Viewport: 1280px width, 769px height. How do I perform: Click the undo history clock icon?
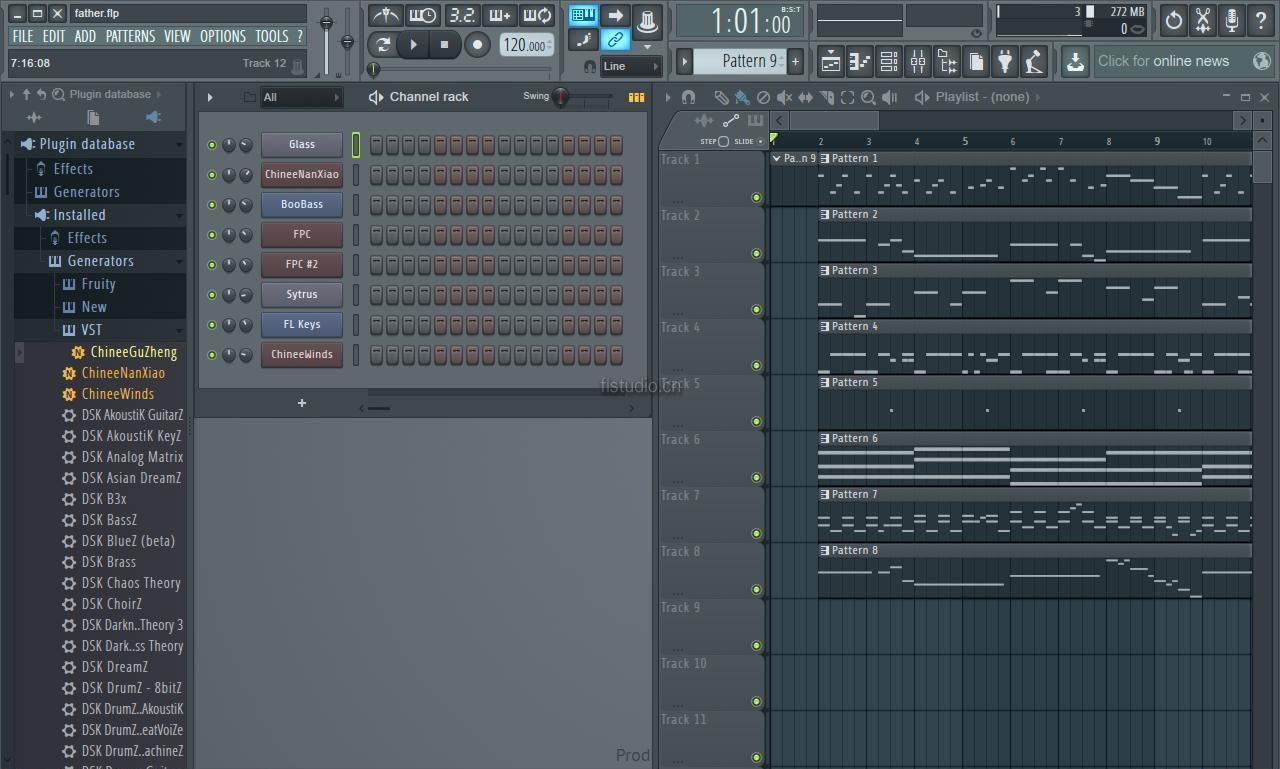[1174, 19]
